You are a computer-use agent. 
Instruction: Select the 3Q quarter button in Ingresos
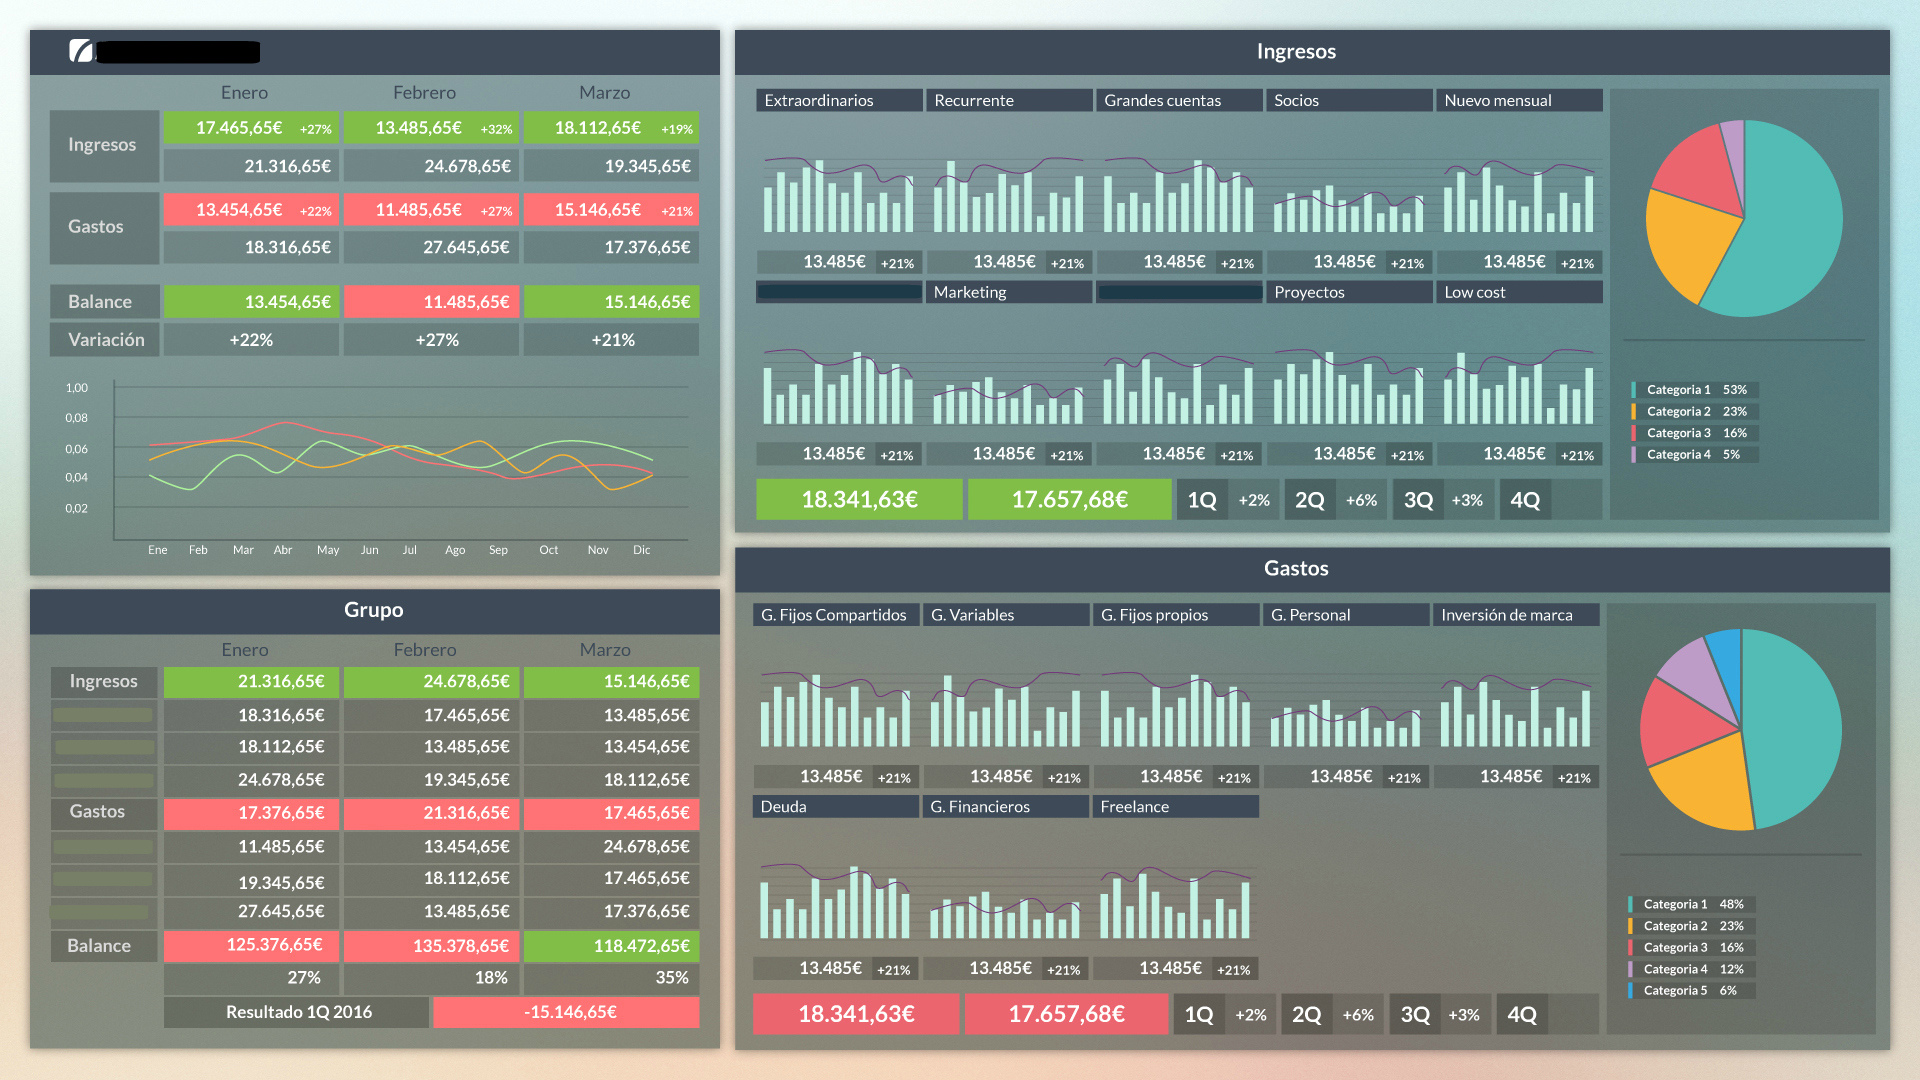1418,500
